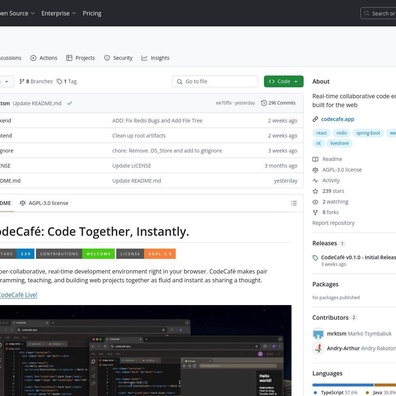Image resolution: width=396 pixels, height=396 pixels.
Task: Open the Releases section heading
Action: [325, 243]
